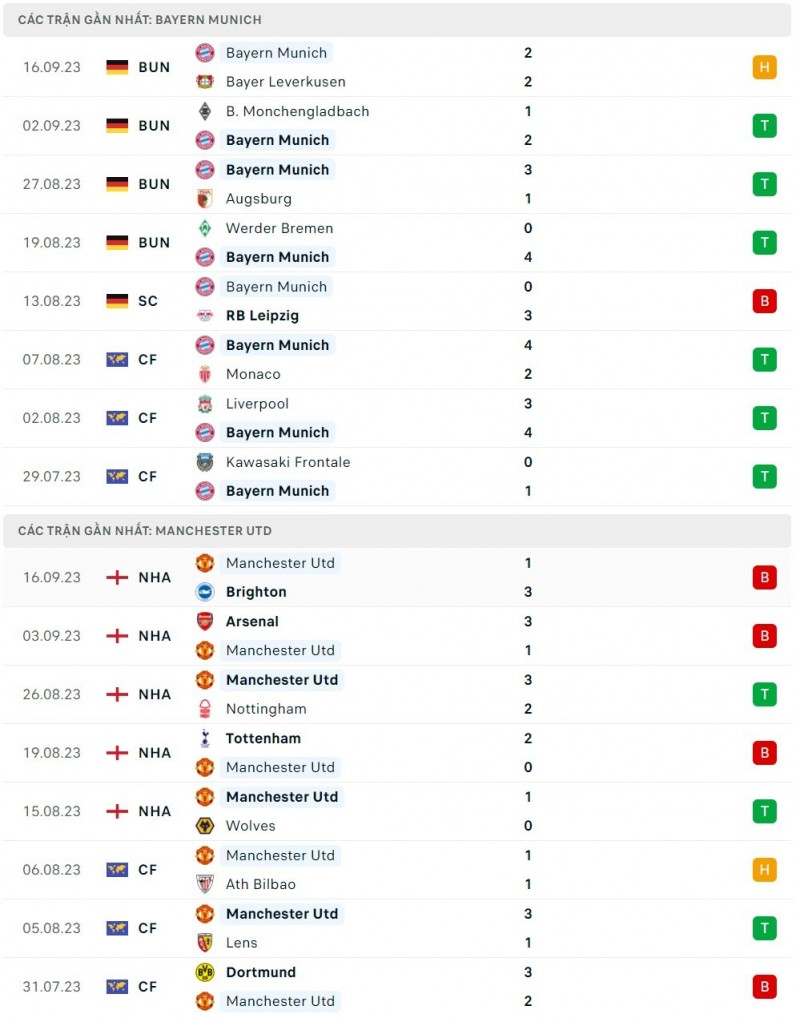Click the Arsenal club crest icon
The width and height of the screenshot is (800, 1018).
(x=205, y=621)
